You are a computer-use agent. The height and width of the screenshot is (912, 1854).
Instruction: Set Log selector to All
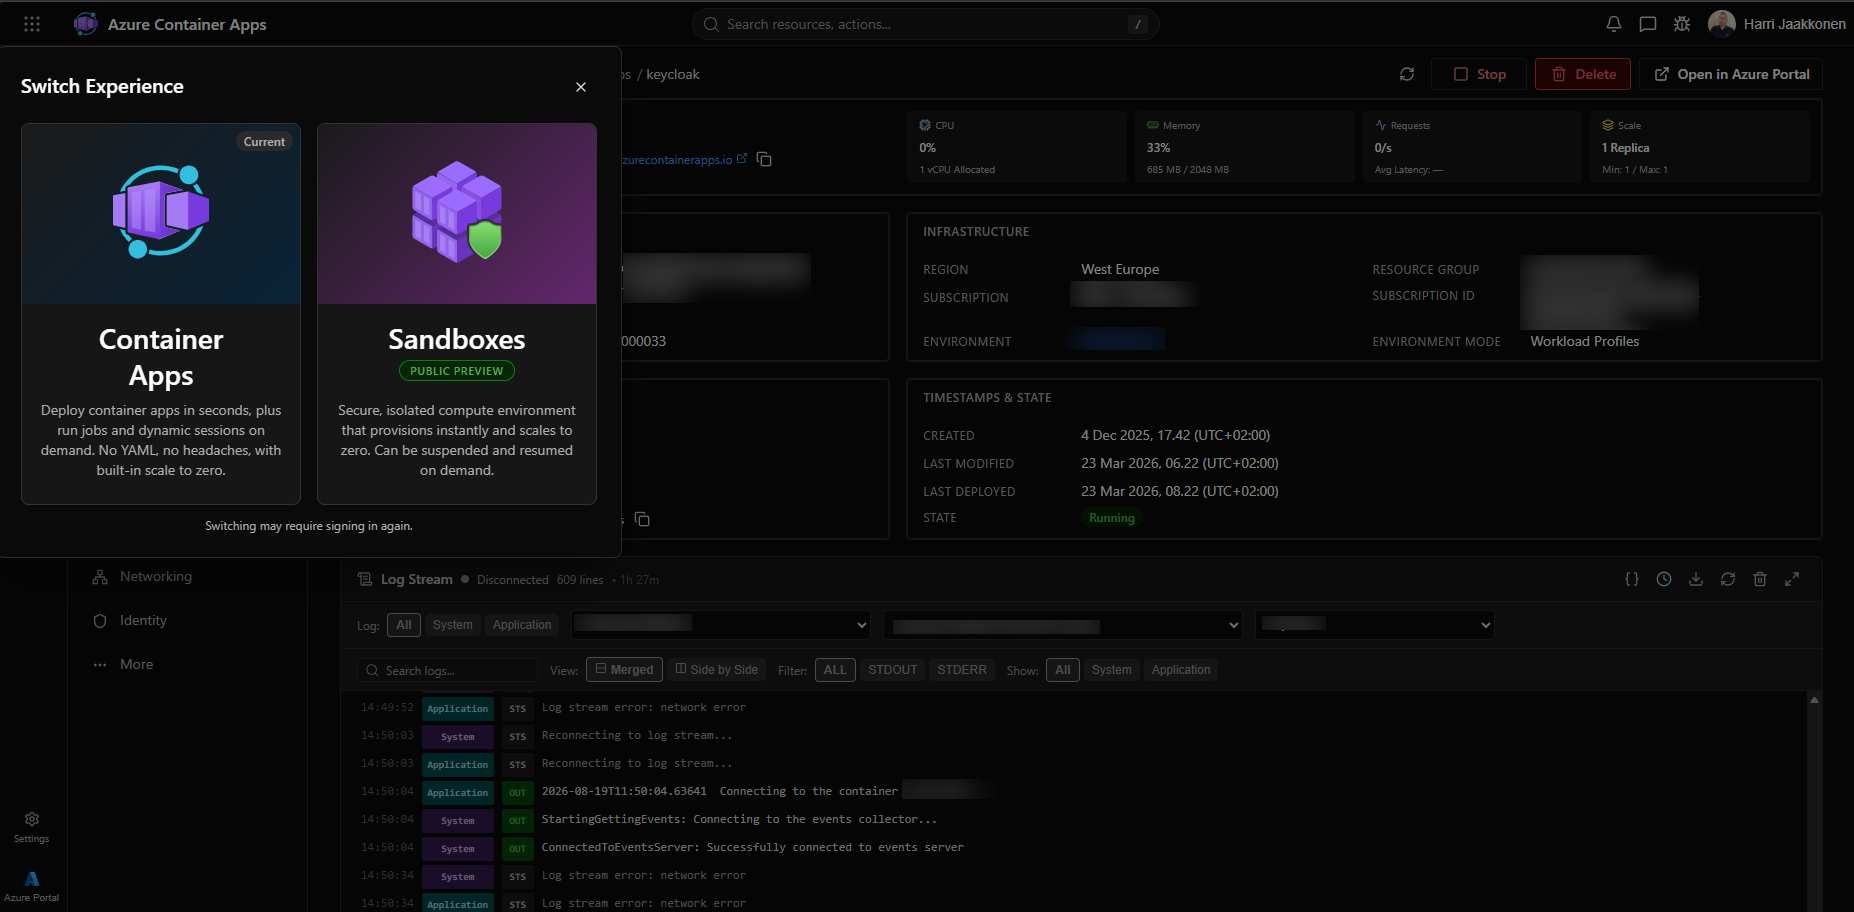(x=404, y=625)
